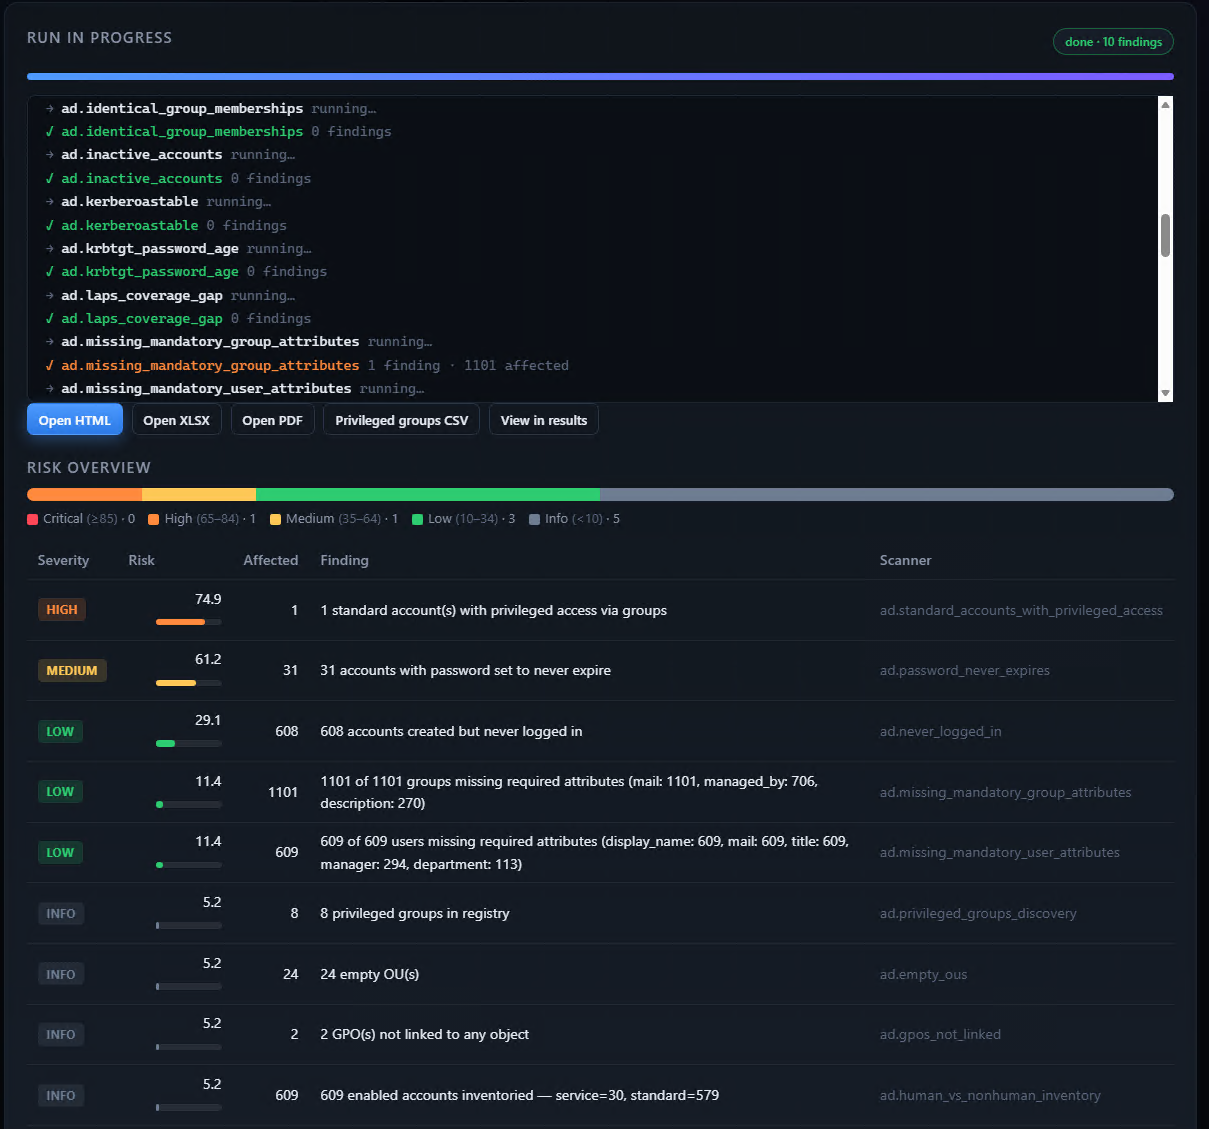Viewport: 1209px width, 1129px height.
Task: Click INFO badge for empty OUs row
Action: coord(61,974)
